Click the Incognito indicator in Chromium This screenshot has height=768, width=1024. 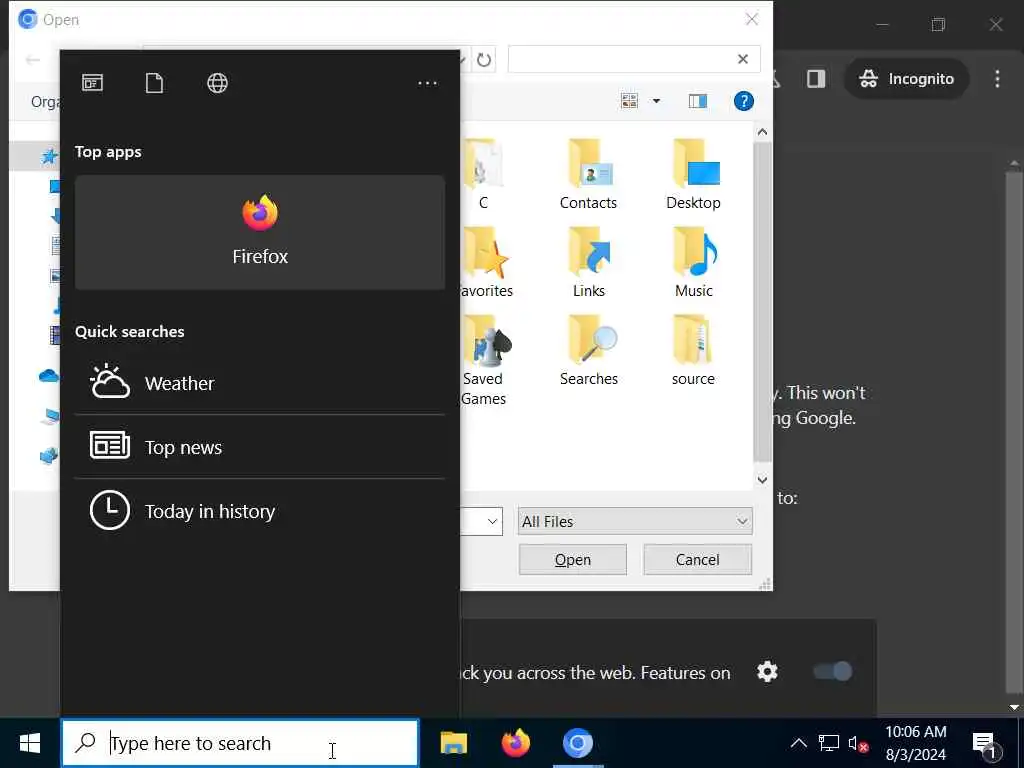click(906, 78)
